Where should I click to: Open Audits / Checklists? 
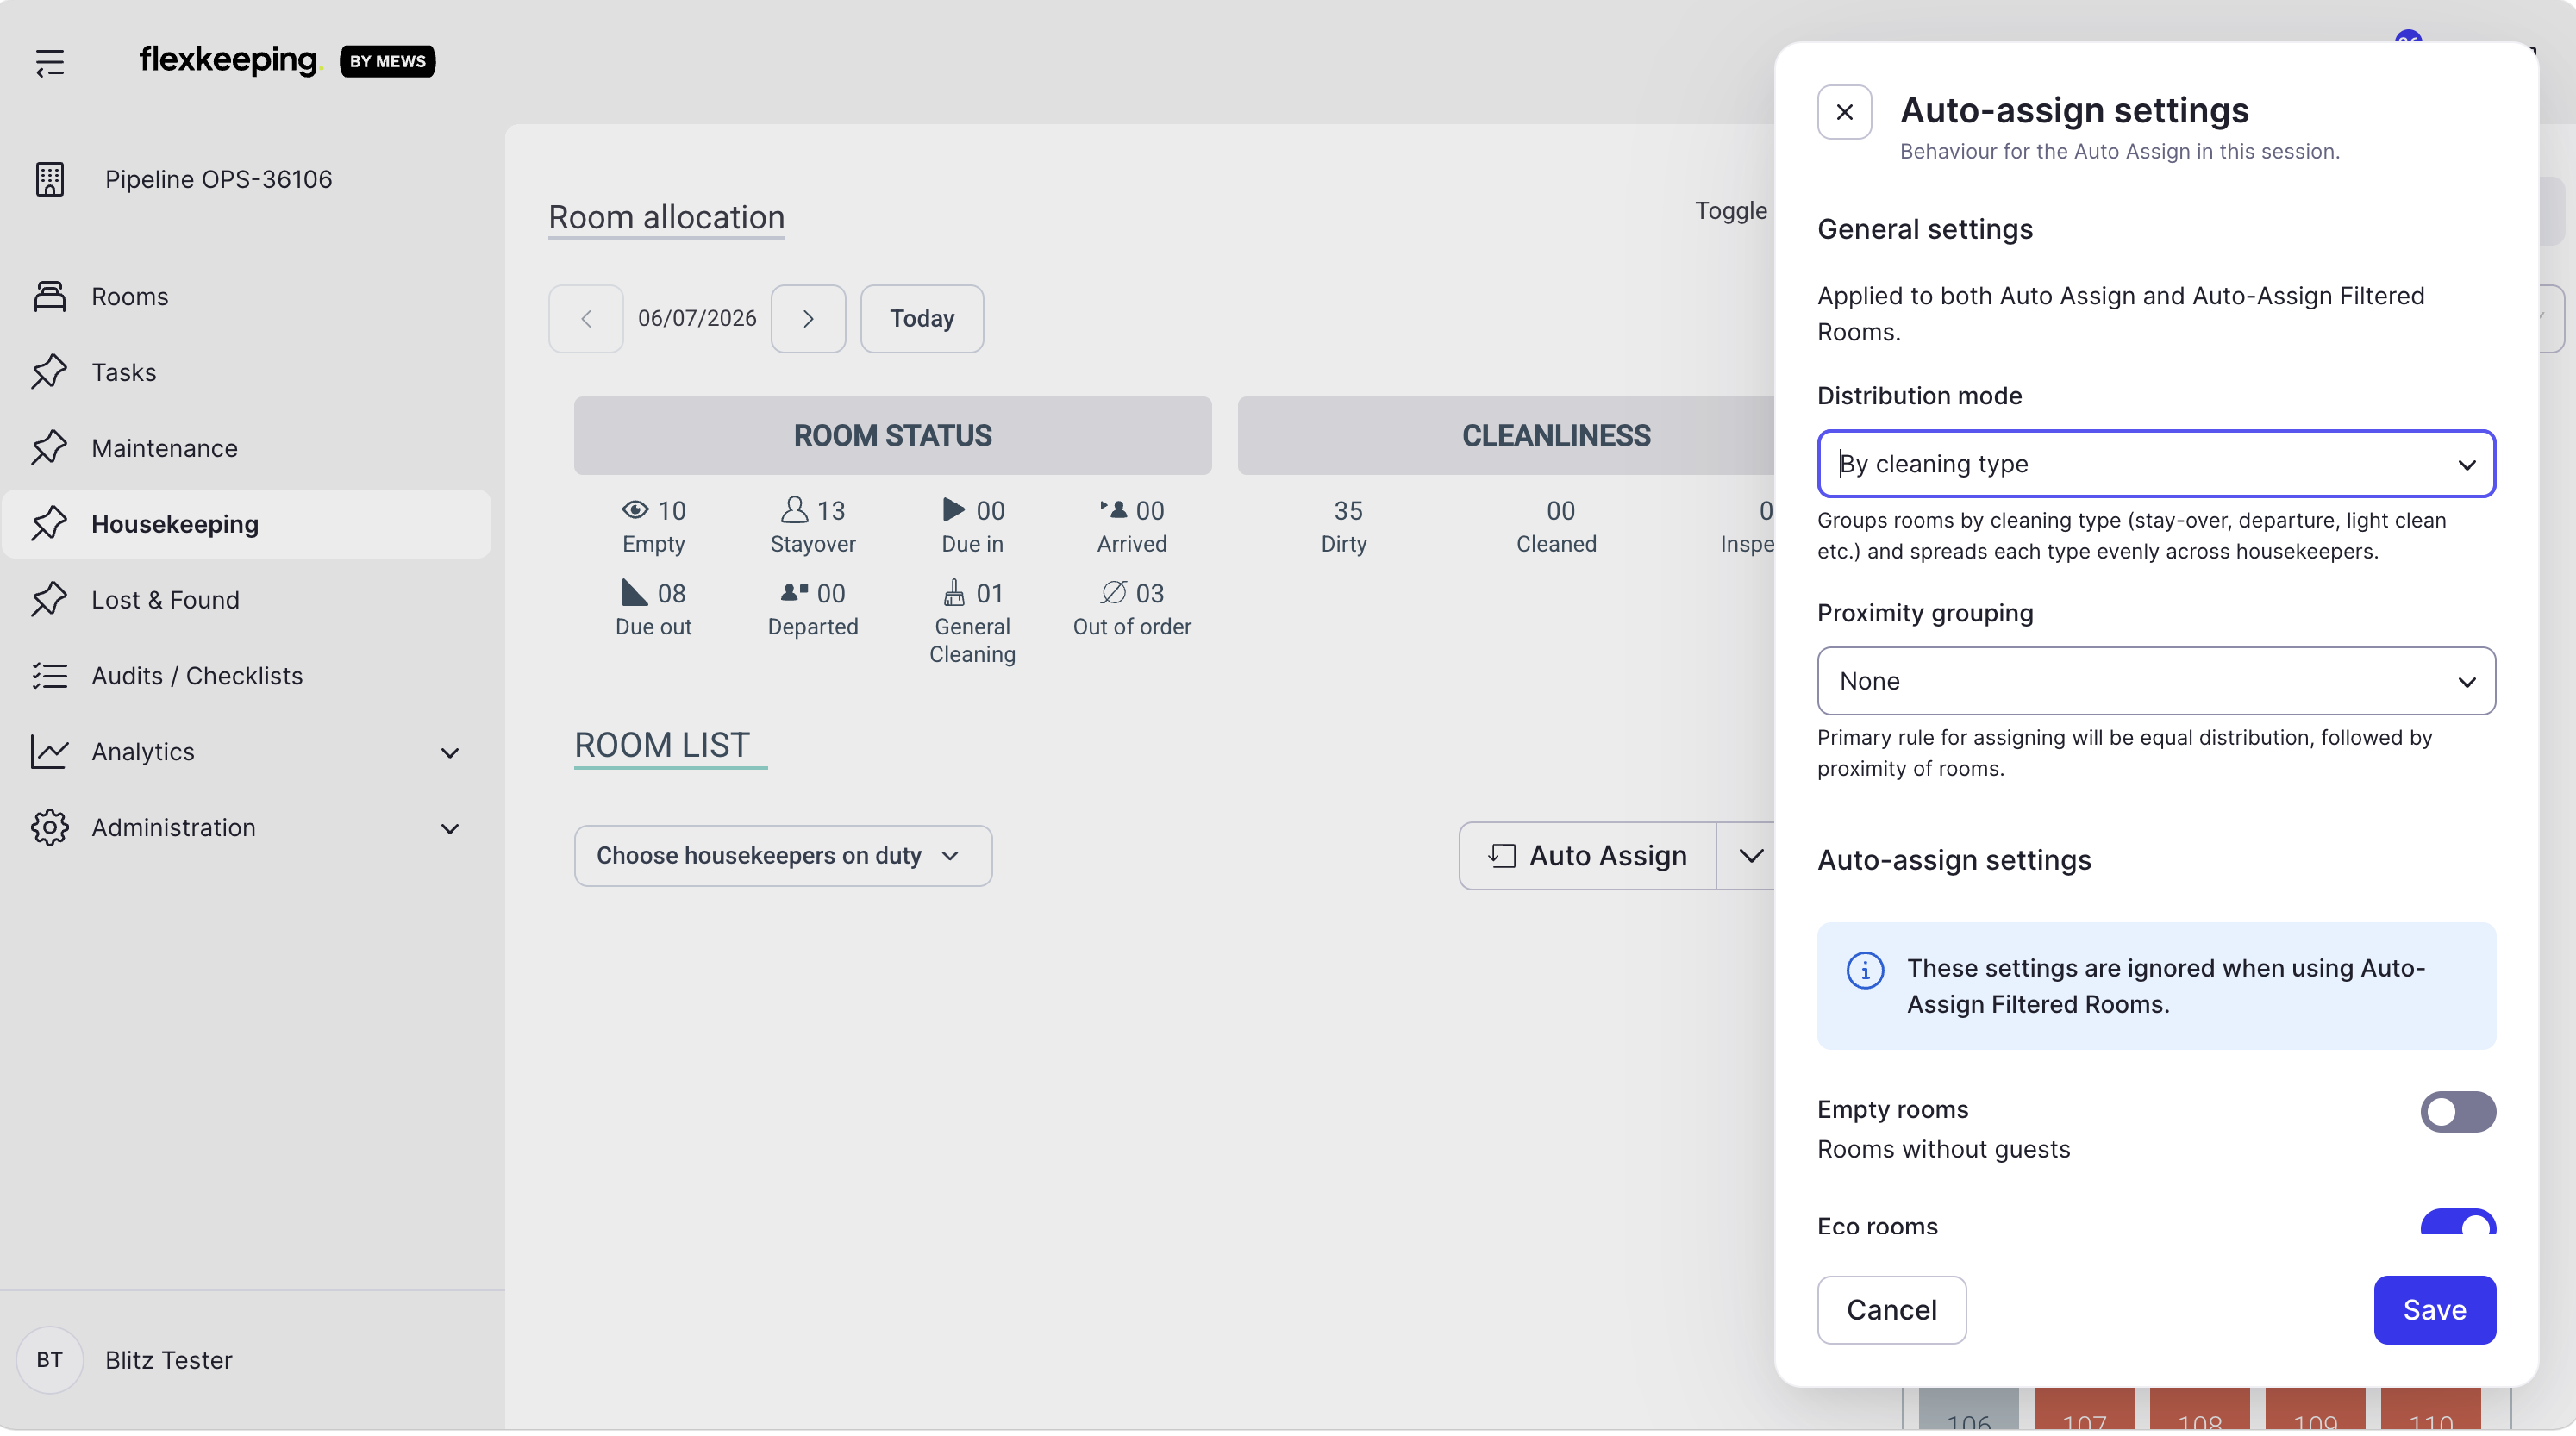(246, 676)
